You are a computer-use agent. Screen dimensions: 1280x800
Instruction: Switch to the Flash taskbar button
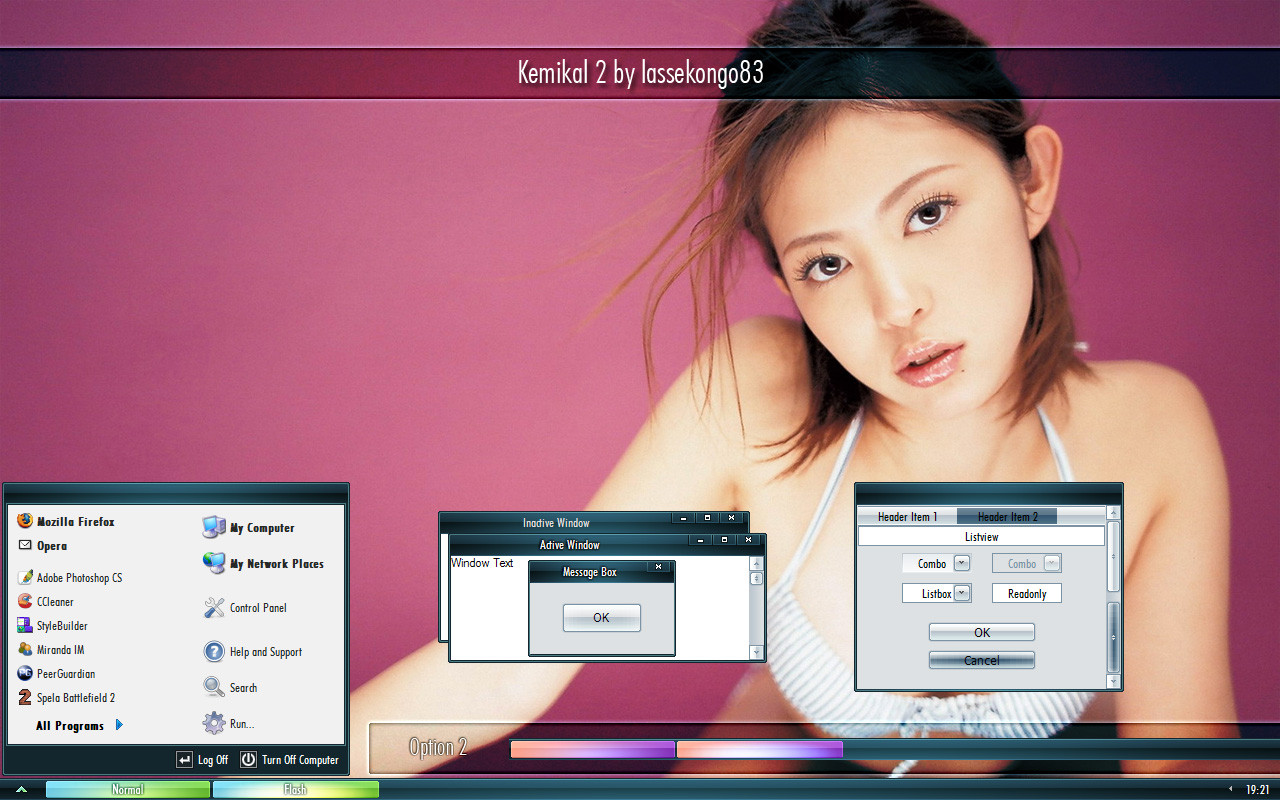click(296, 790)
